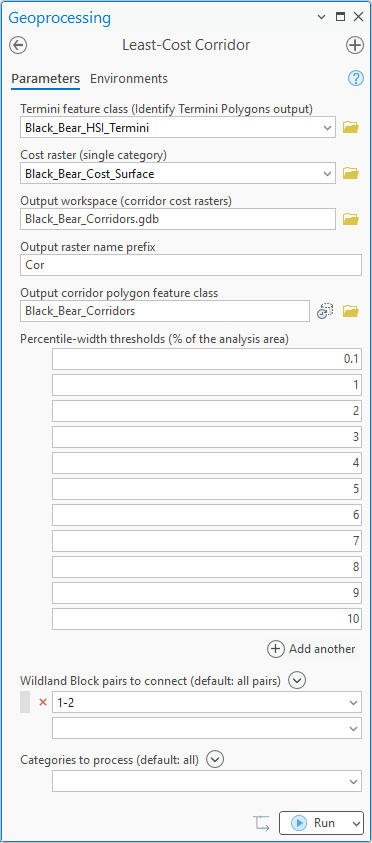Expand Categories to process options chevron
372x843 pixels.
(216, 760)
